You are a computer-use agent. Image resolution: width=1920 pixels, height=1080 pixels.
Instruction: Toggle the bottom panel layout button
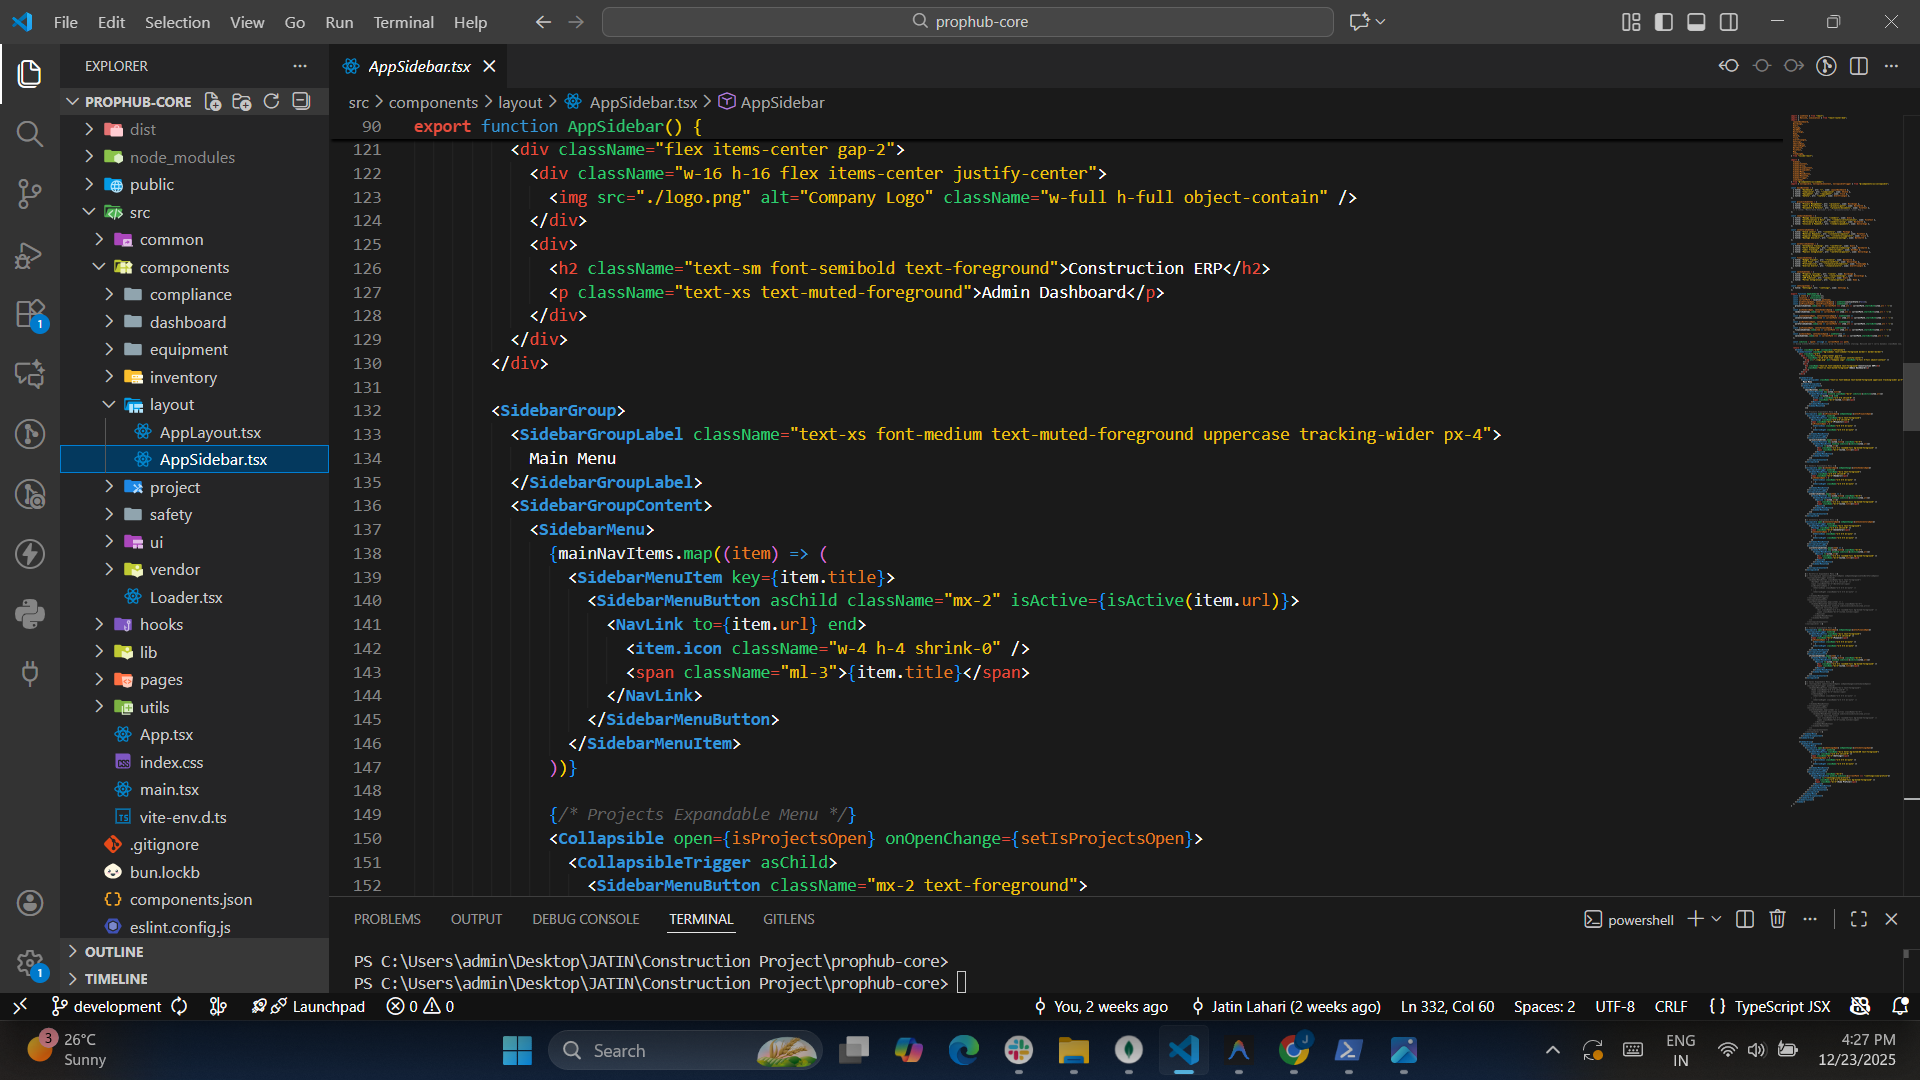point(1696,22)
